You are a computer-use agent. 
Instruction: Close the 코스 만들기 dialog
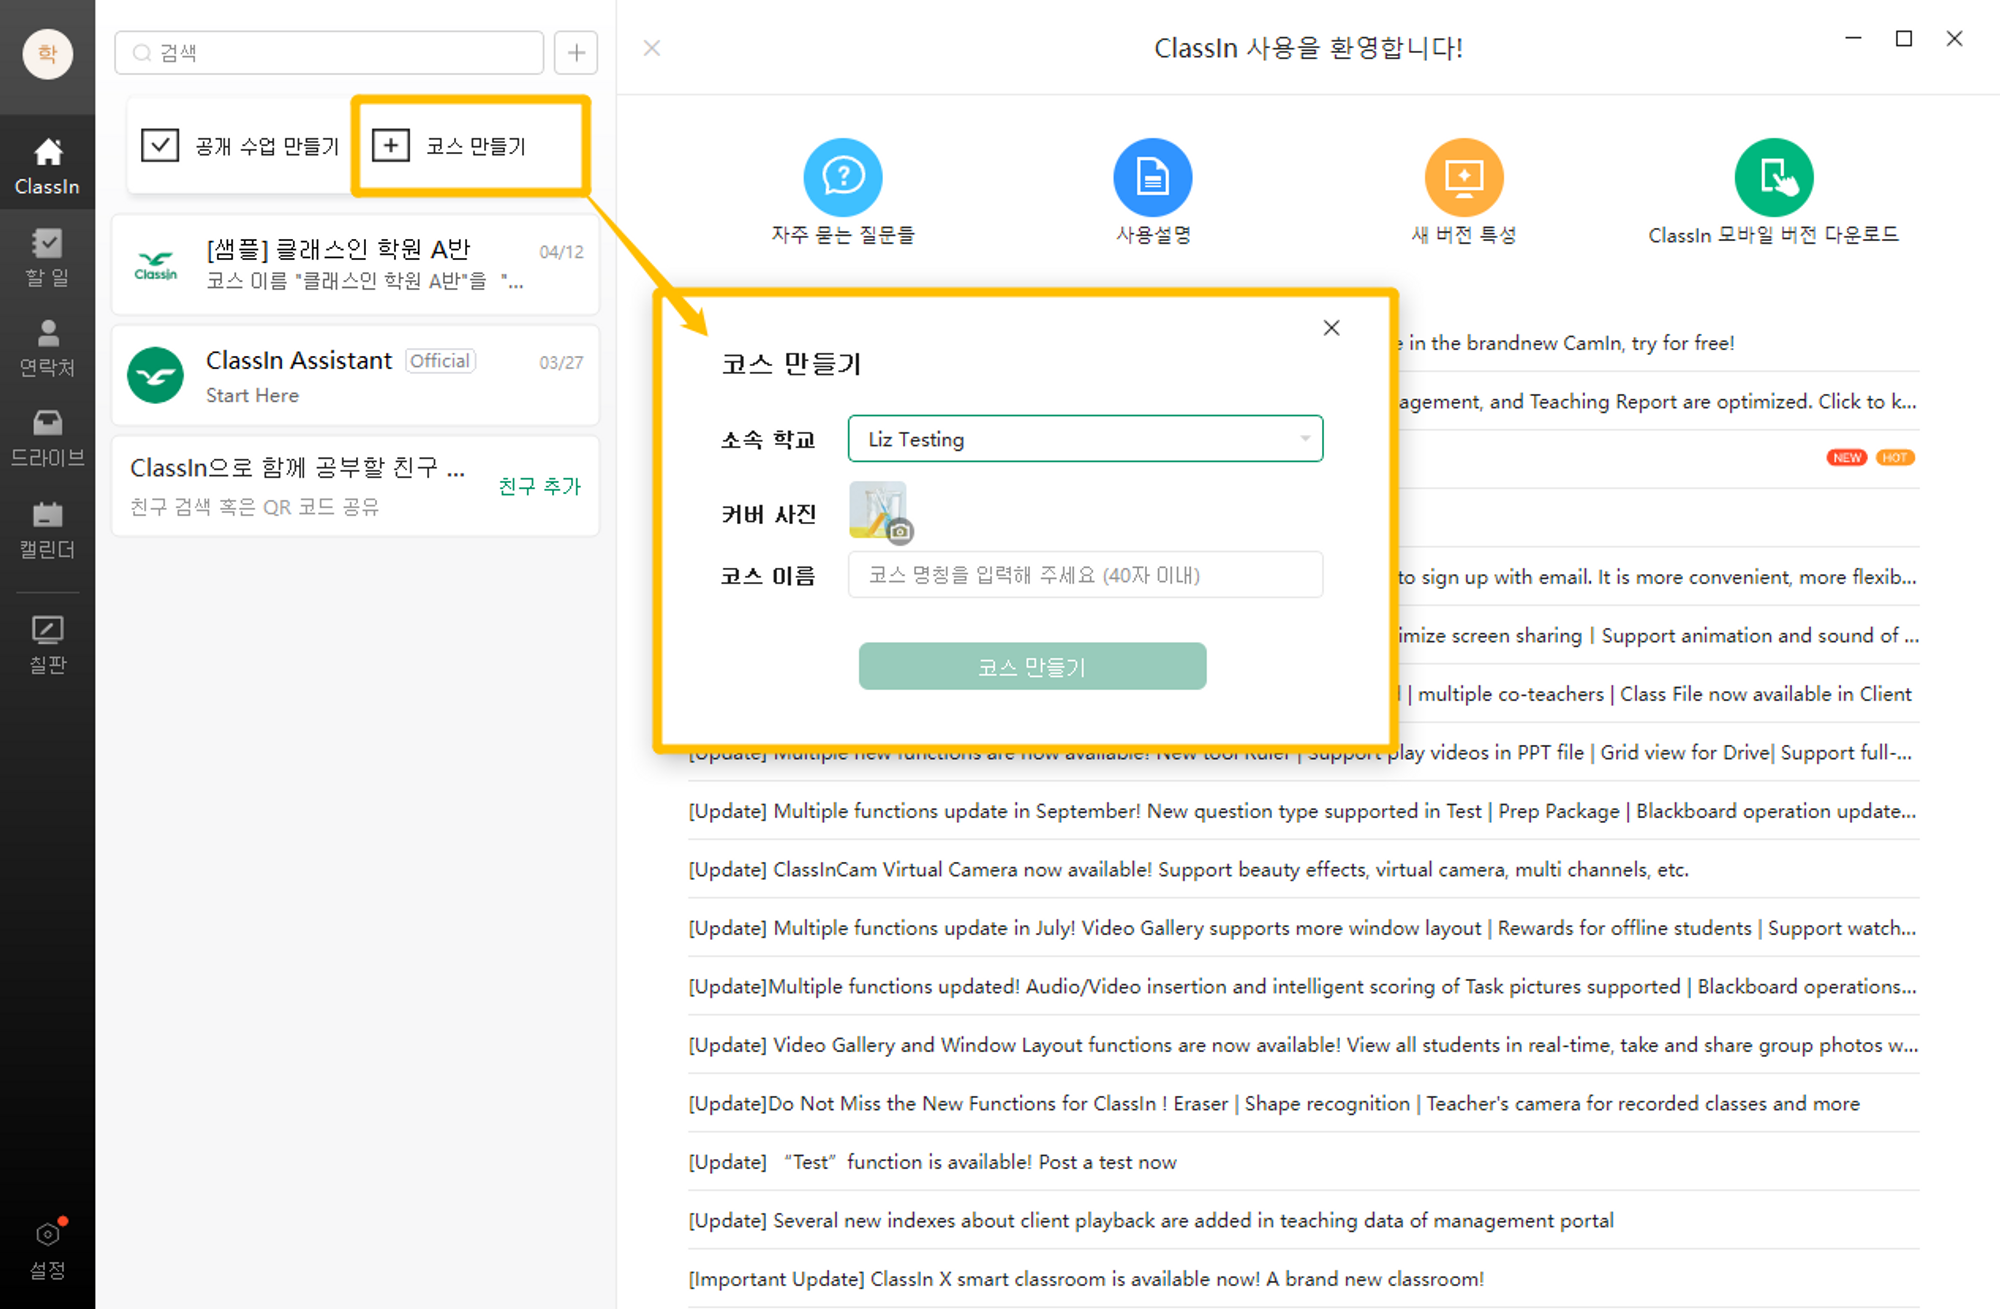pyautogui.click(x=1331, y=328)
